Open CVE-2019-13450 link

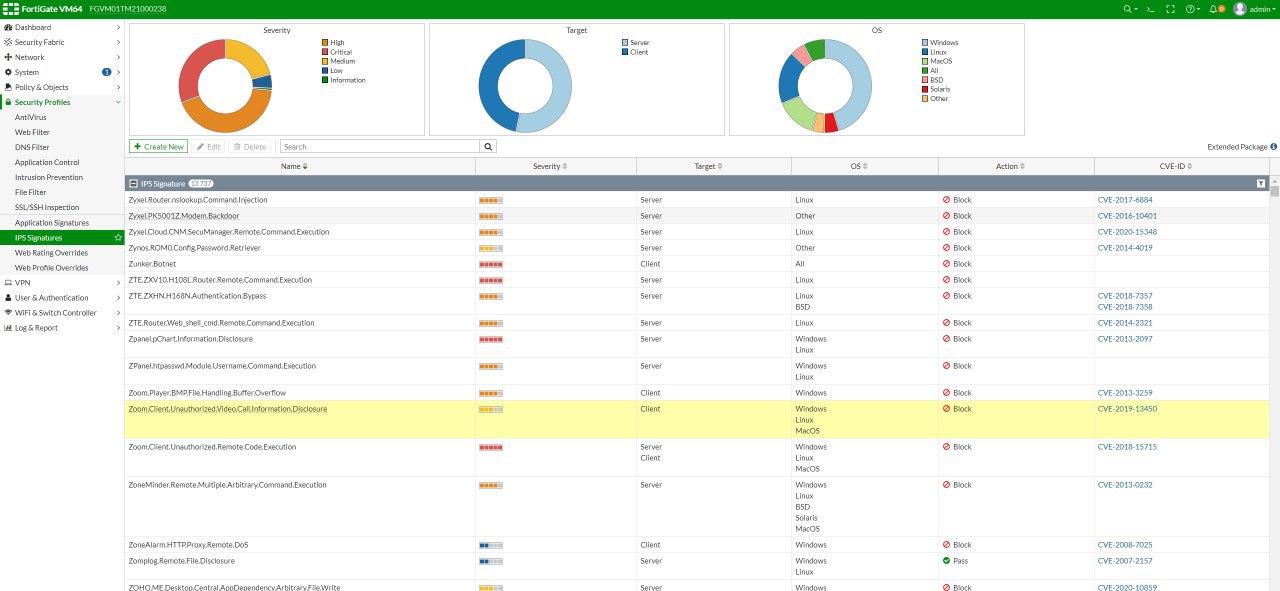[x=1127, y=409]
